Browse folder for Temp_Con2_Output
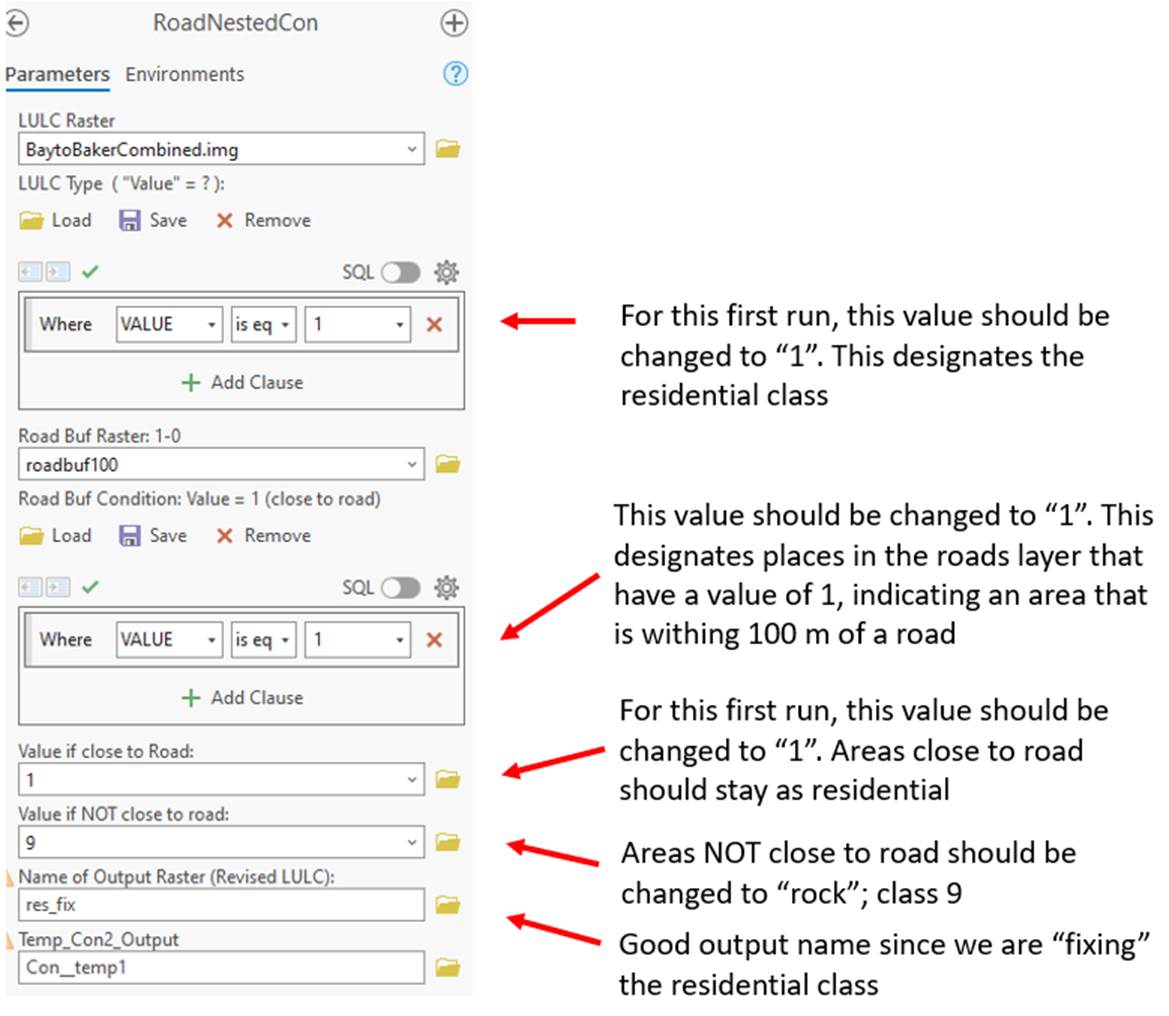The height and width of the screenshot is (1016, 1169). tap(447, 968)
